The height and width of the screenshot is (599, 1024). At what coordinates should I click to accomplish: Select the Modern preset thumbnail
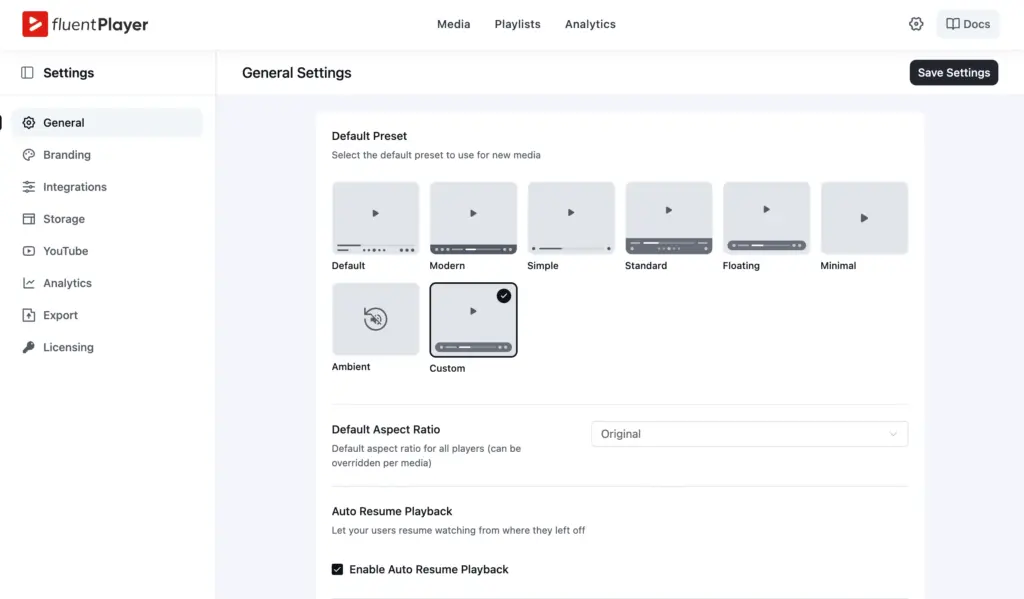coord(473,218)
